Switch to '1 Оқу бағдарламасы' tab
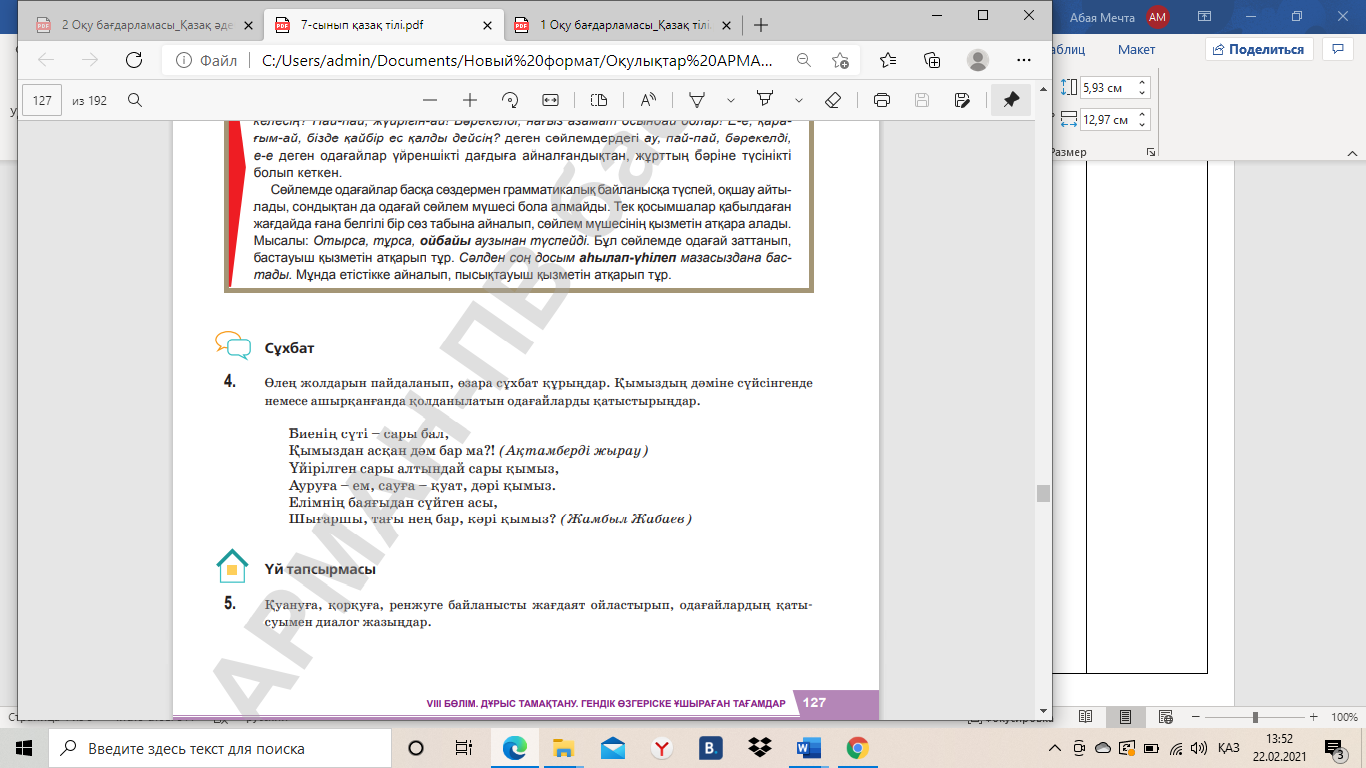The height and width of the screenshot is (768, 1366). point(620,25)
